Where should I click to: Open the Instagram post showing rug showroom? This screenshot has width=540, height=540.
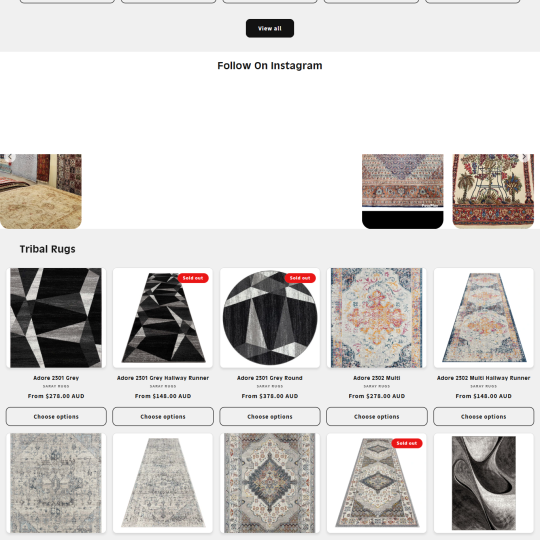[41, 191]
